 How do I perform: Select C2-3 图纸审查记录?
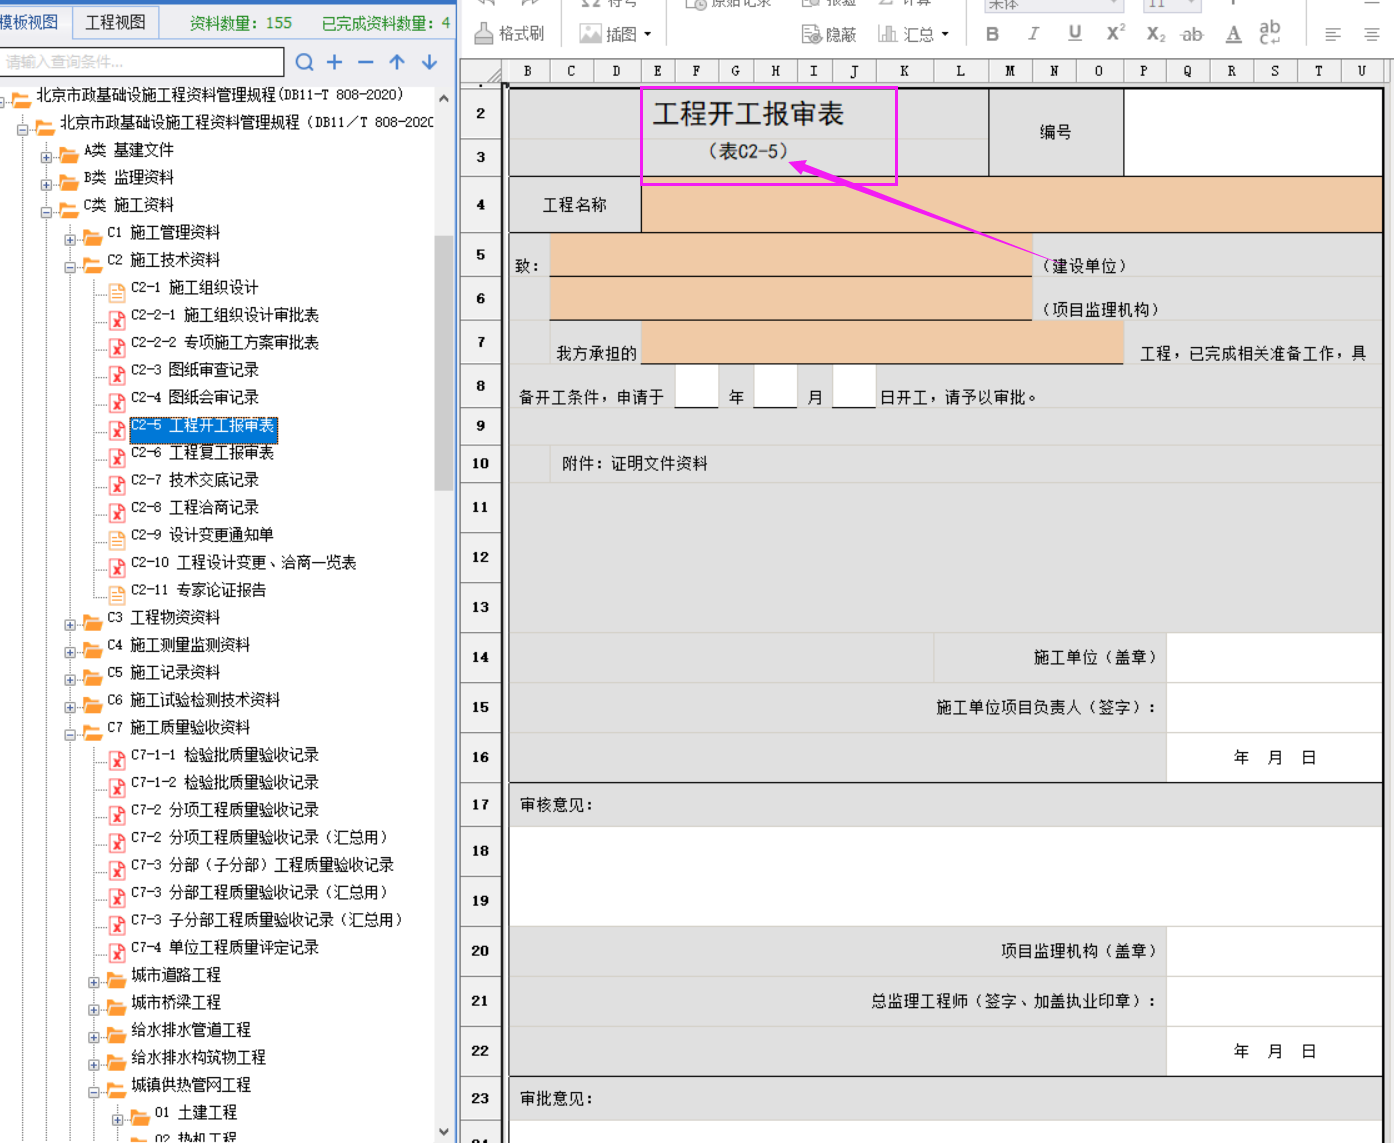194,370
